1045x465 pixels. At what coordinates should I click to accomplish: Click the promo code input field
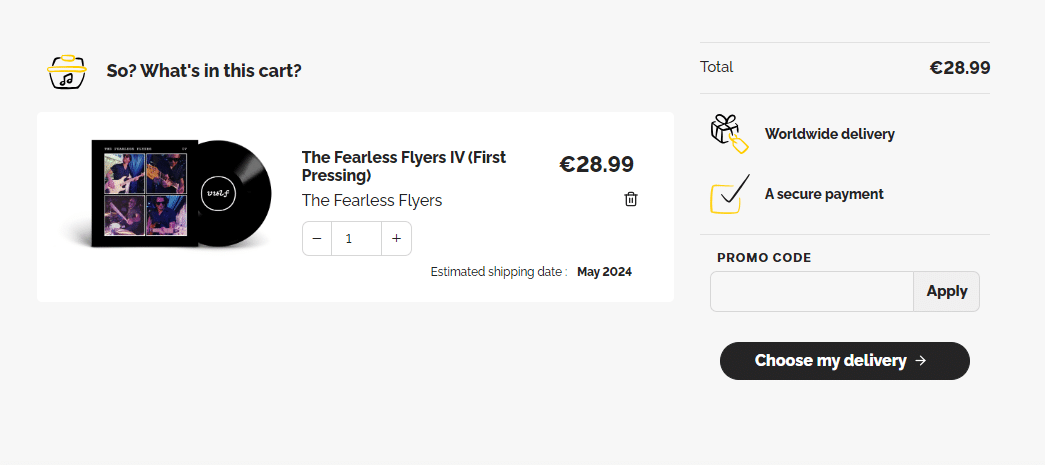click(x=812, y=291)
